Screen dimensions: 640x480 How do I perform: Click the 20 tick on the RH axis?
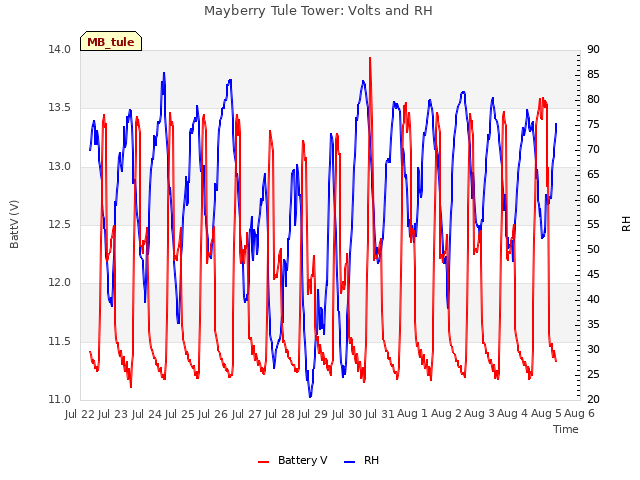click(593, 399)
